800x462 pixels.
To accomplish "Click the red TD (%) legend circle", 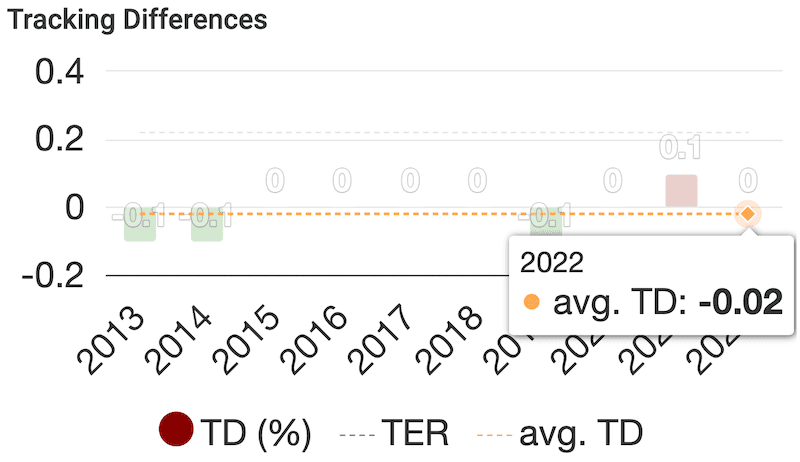I will pos(177,432).
